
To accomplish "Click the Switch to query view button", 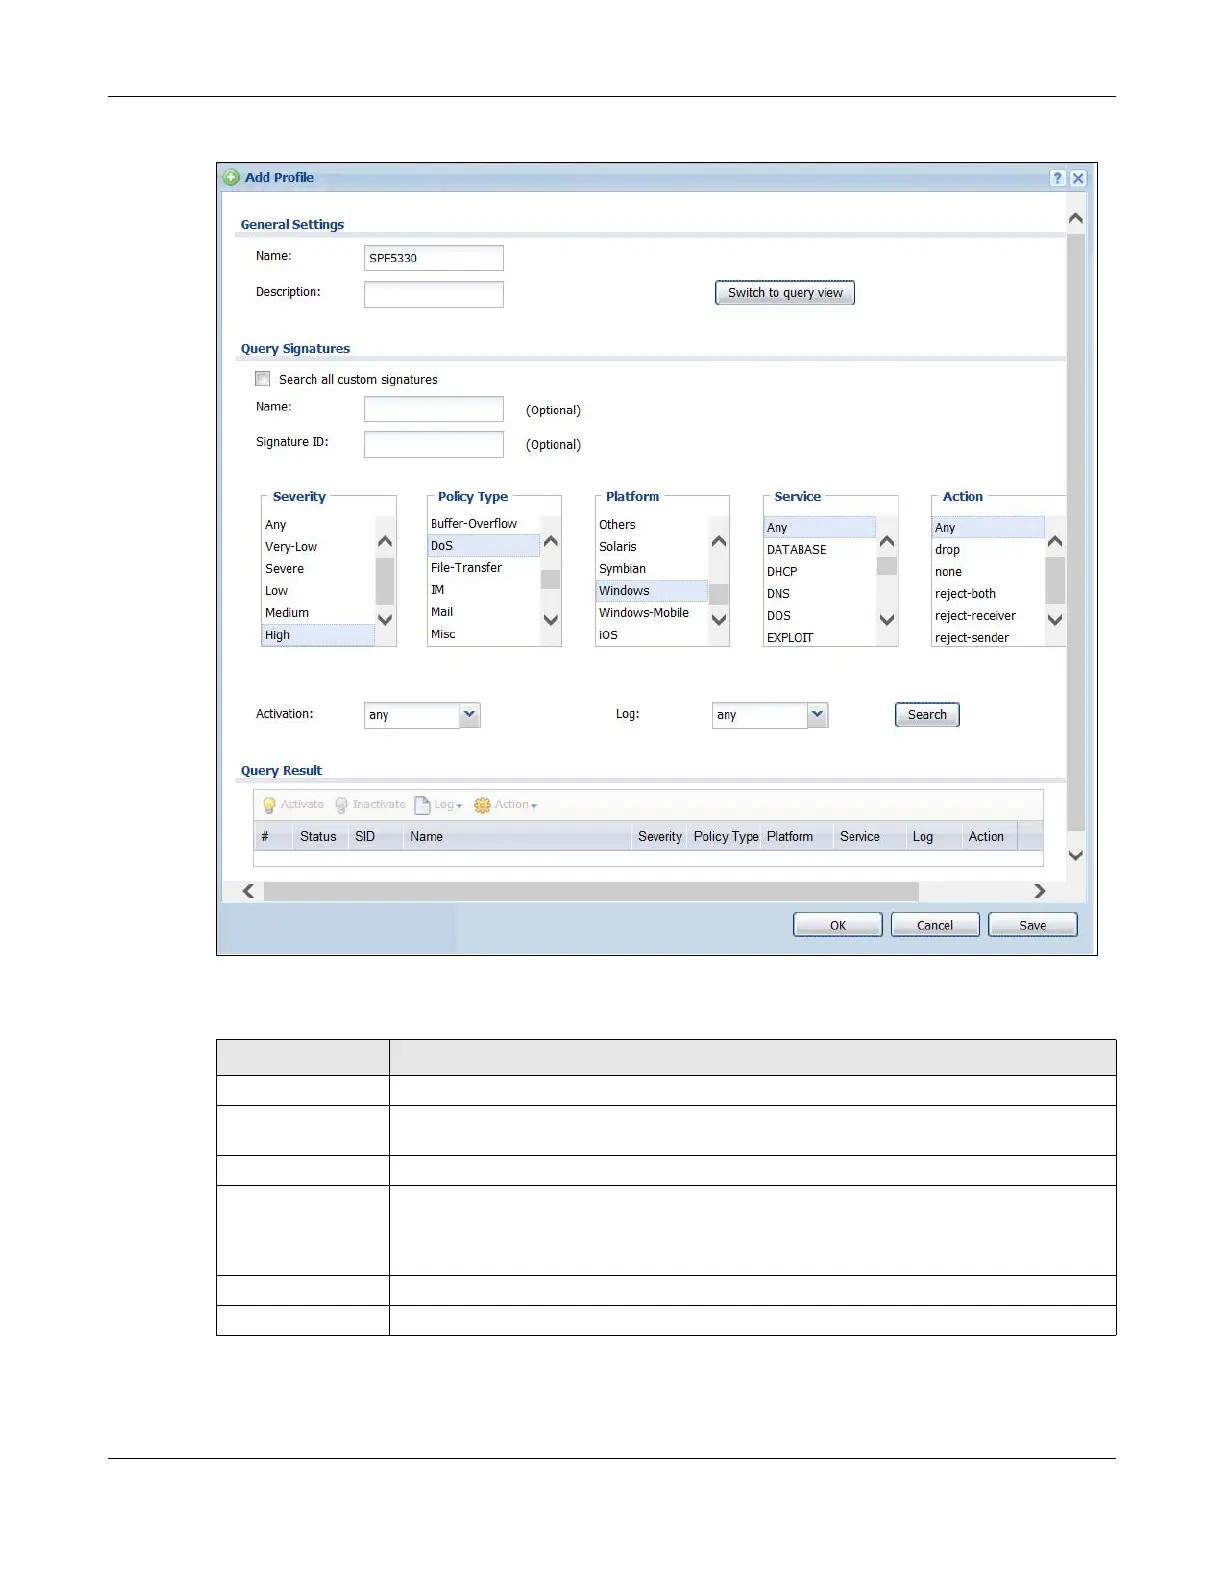I will 785,293.
